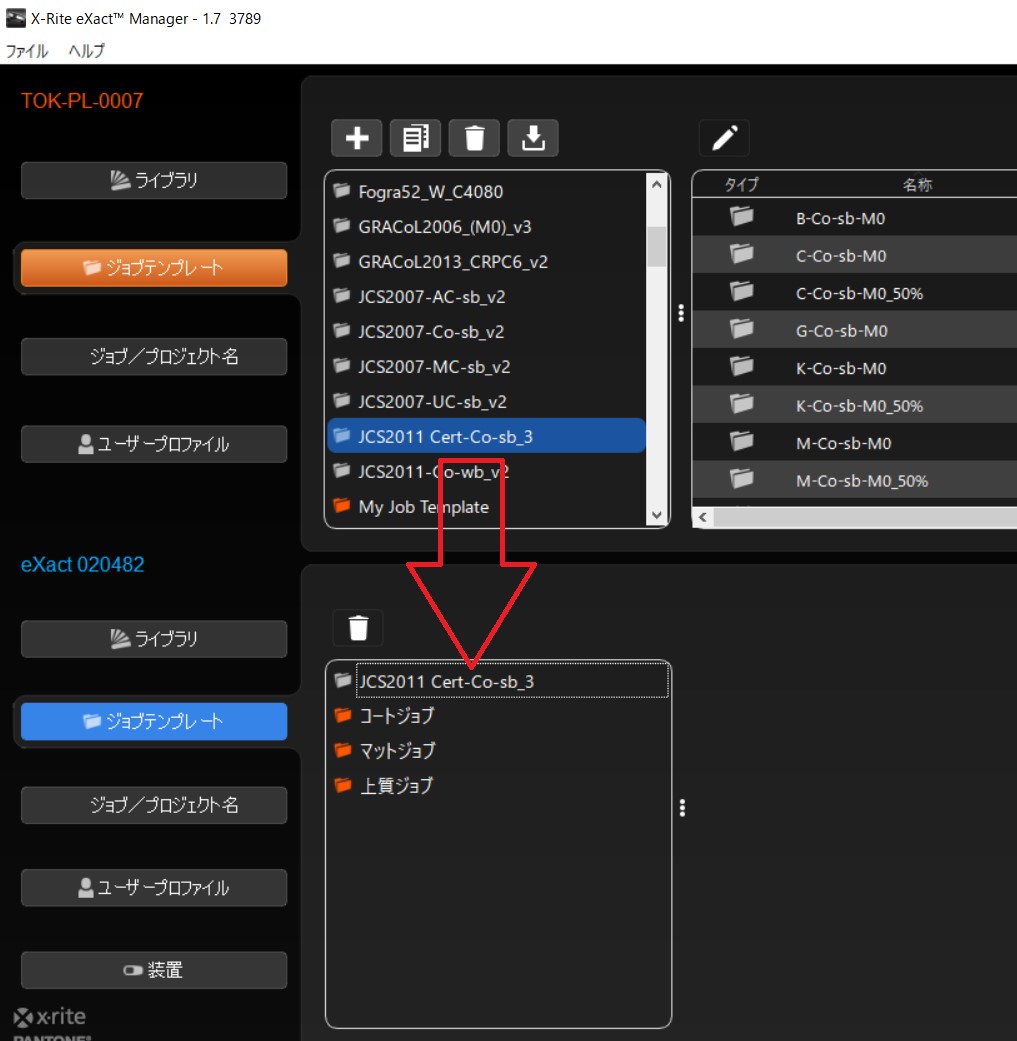Image resolution: width=1017 pixels, height=1041 pixels.
Task: Open the ヘルプ menu
Action: pos(86,50)
